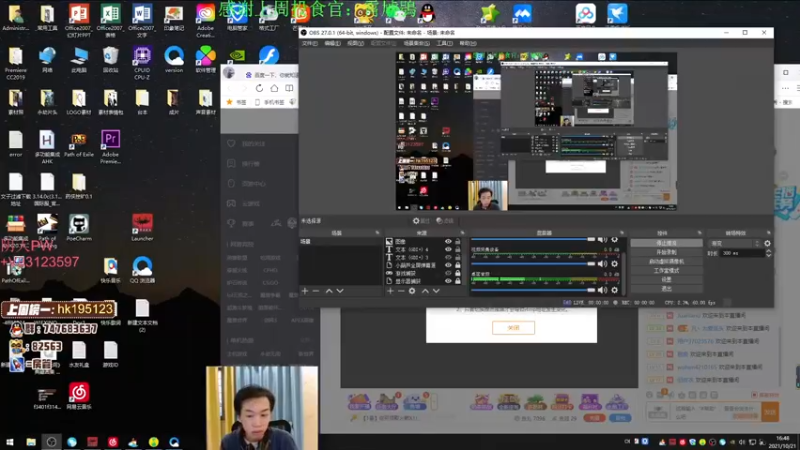Toggle lock on 文本 (GDI+) 4 source

pos(458,249)
